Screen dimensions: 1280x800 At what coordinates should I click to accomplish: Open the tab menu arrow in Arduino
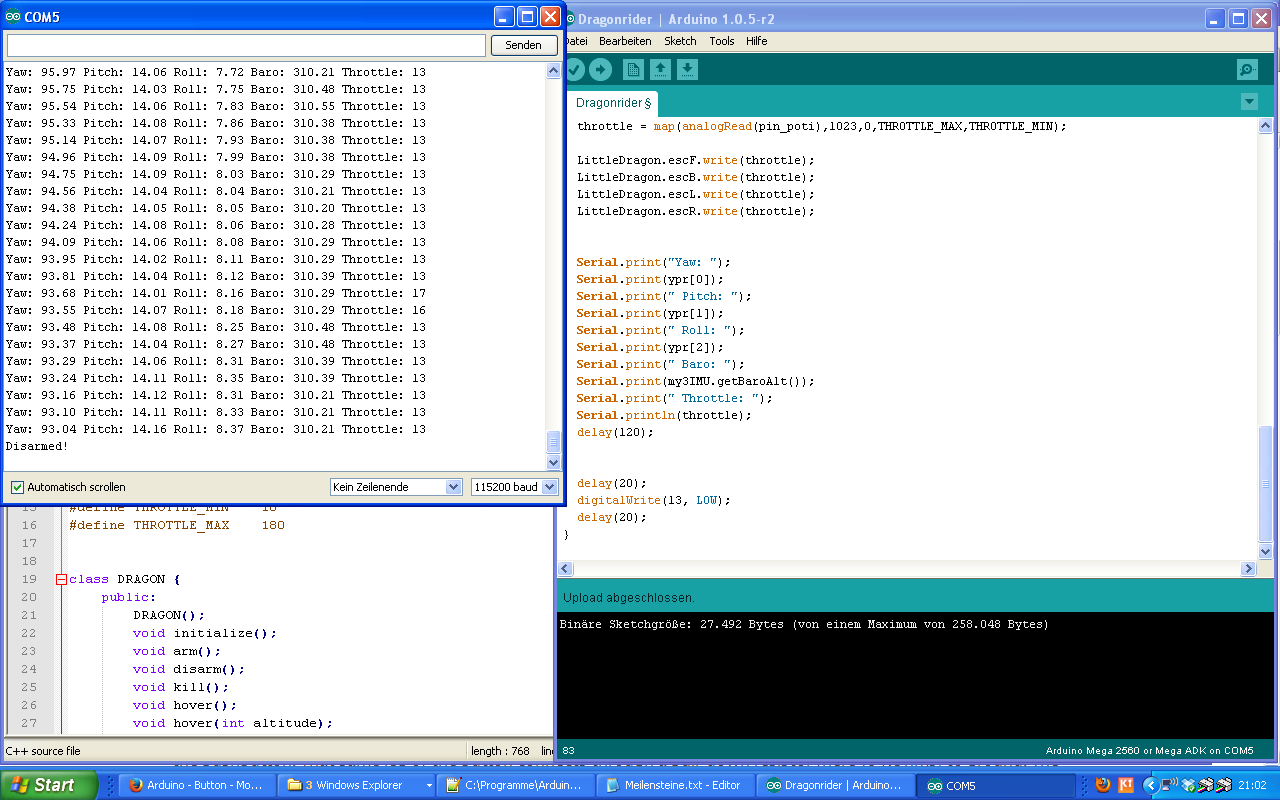tap(1248, 101)
